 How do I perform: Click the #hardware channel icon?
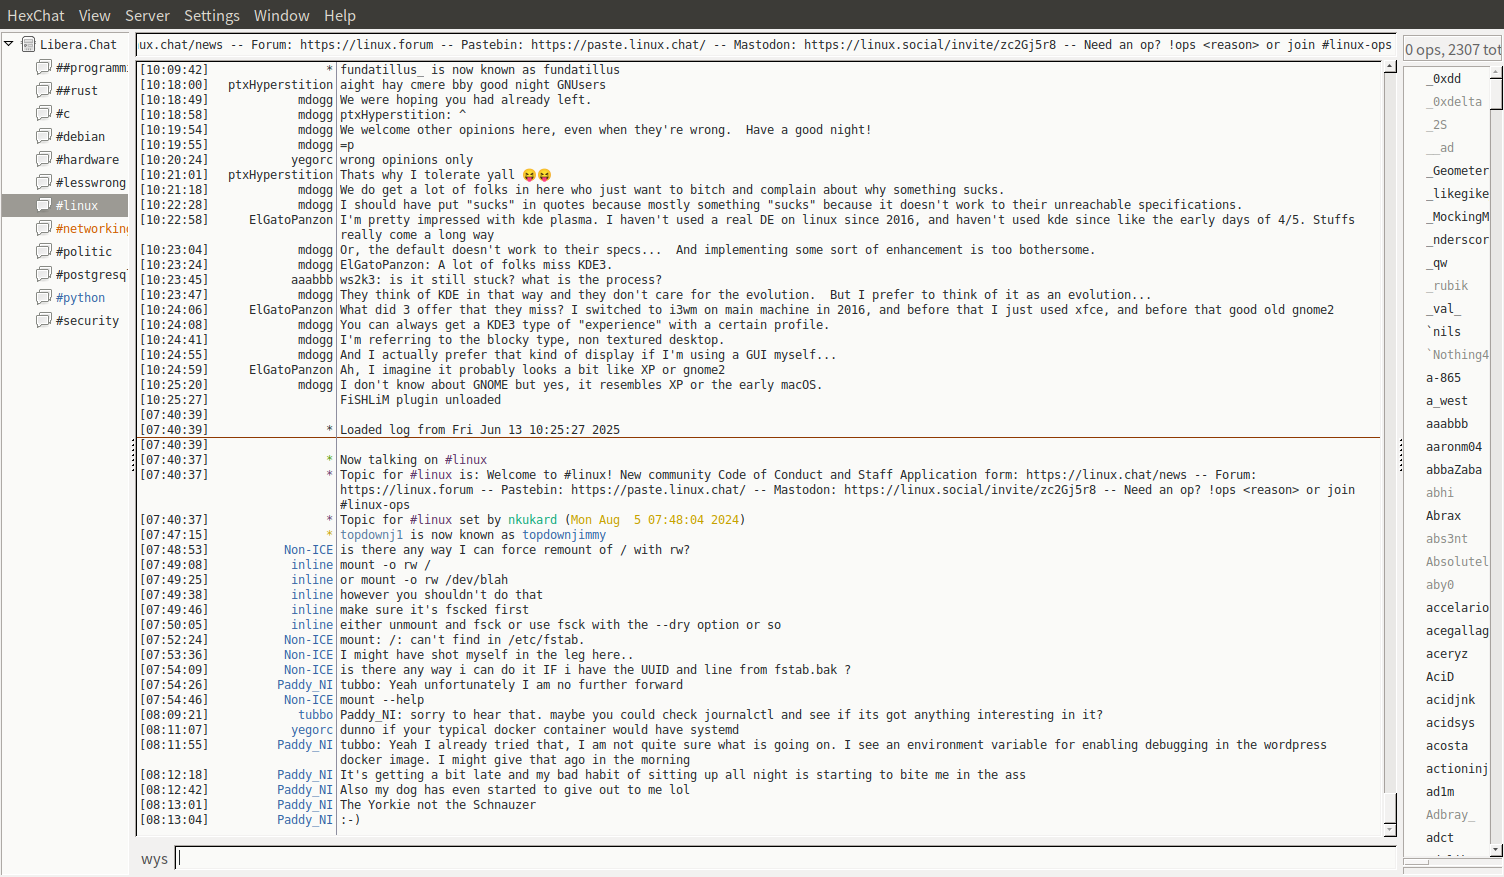point(44,159)
